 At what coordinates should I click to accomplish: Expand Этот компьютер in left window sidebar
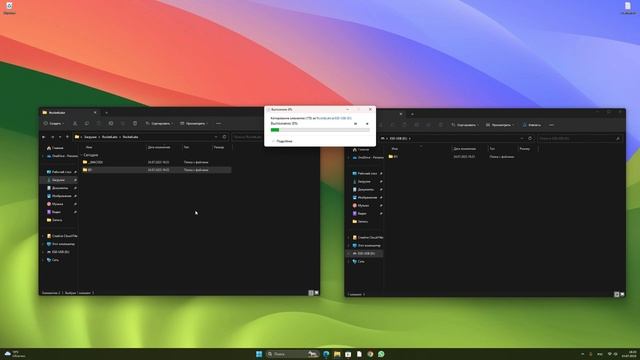43,244
